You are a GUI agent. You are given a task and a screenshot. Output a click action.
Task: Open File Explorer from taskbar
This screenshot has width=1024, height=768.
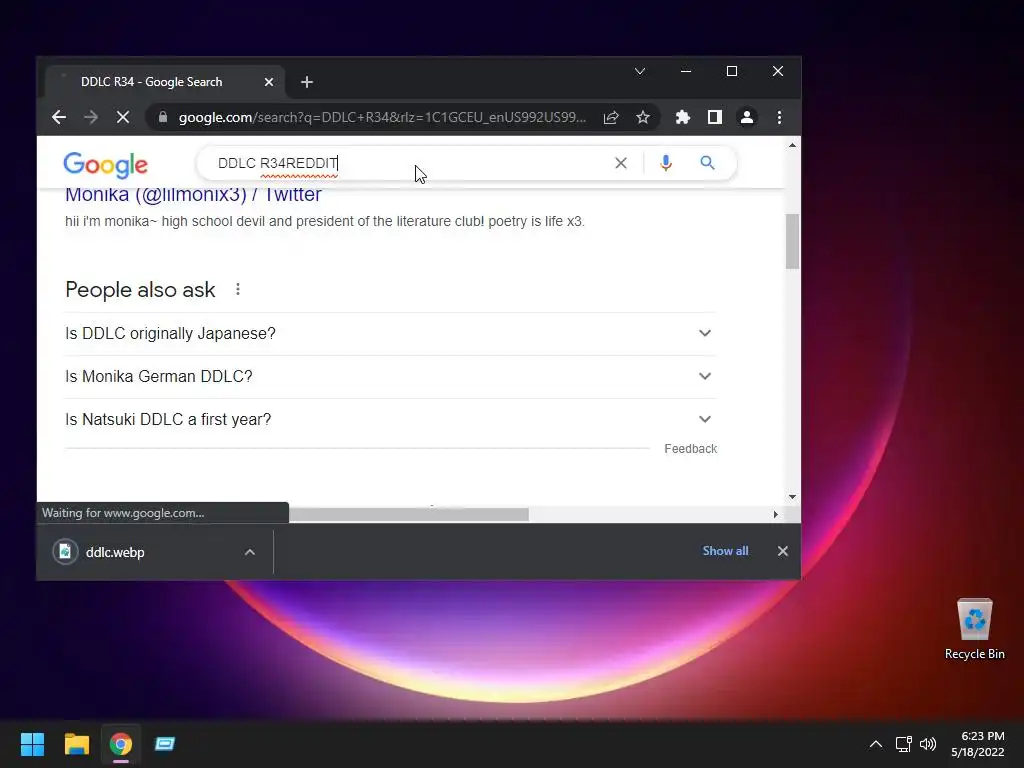coord(76,744)
